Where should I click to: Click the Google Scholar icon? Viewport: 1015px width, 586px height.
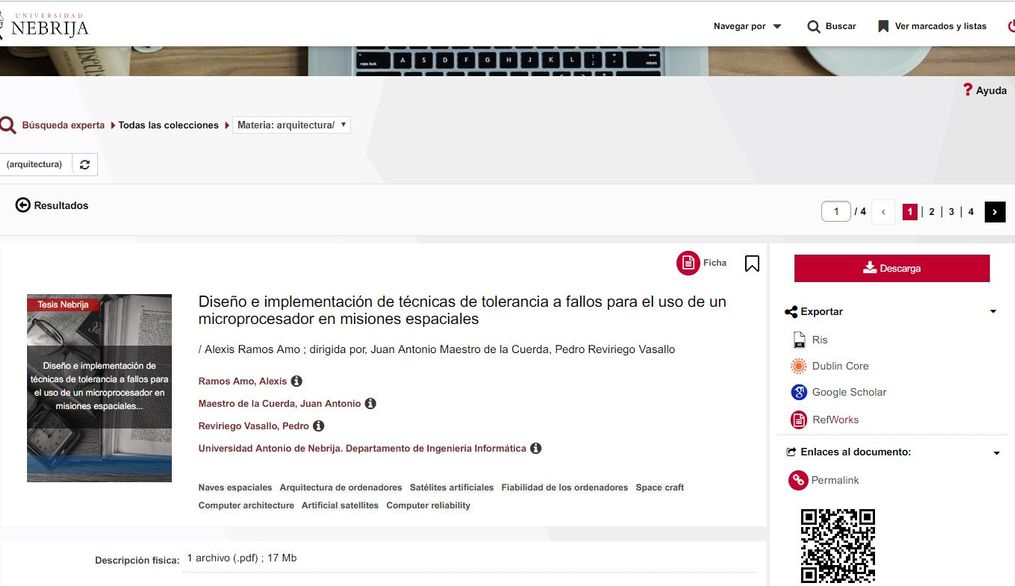(x=799, y=392)
